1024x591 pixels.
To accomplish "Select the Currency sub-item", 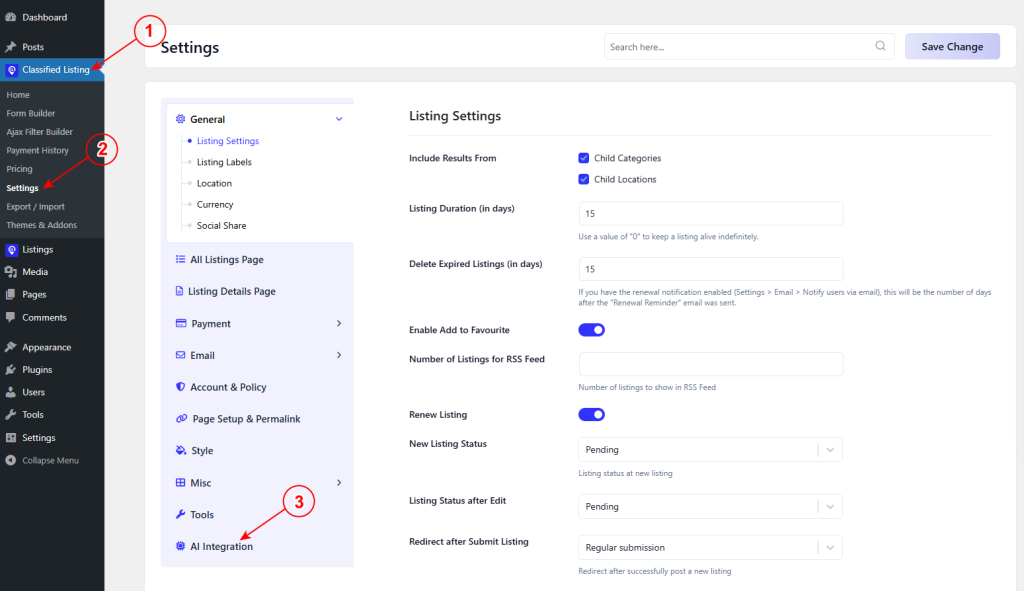I will click(215, 204).
